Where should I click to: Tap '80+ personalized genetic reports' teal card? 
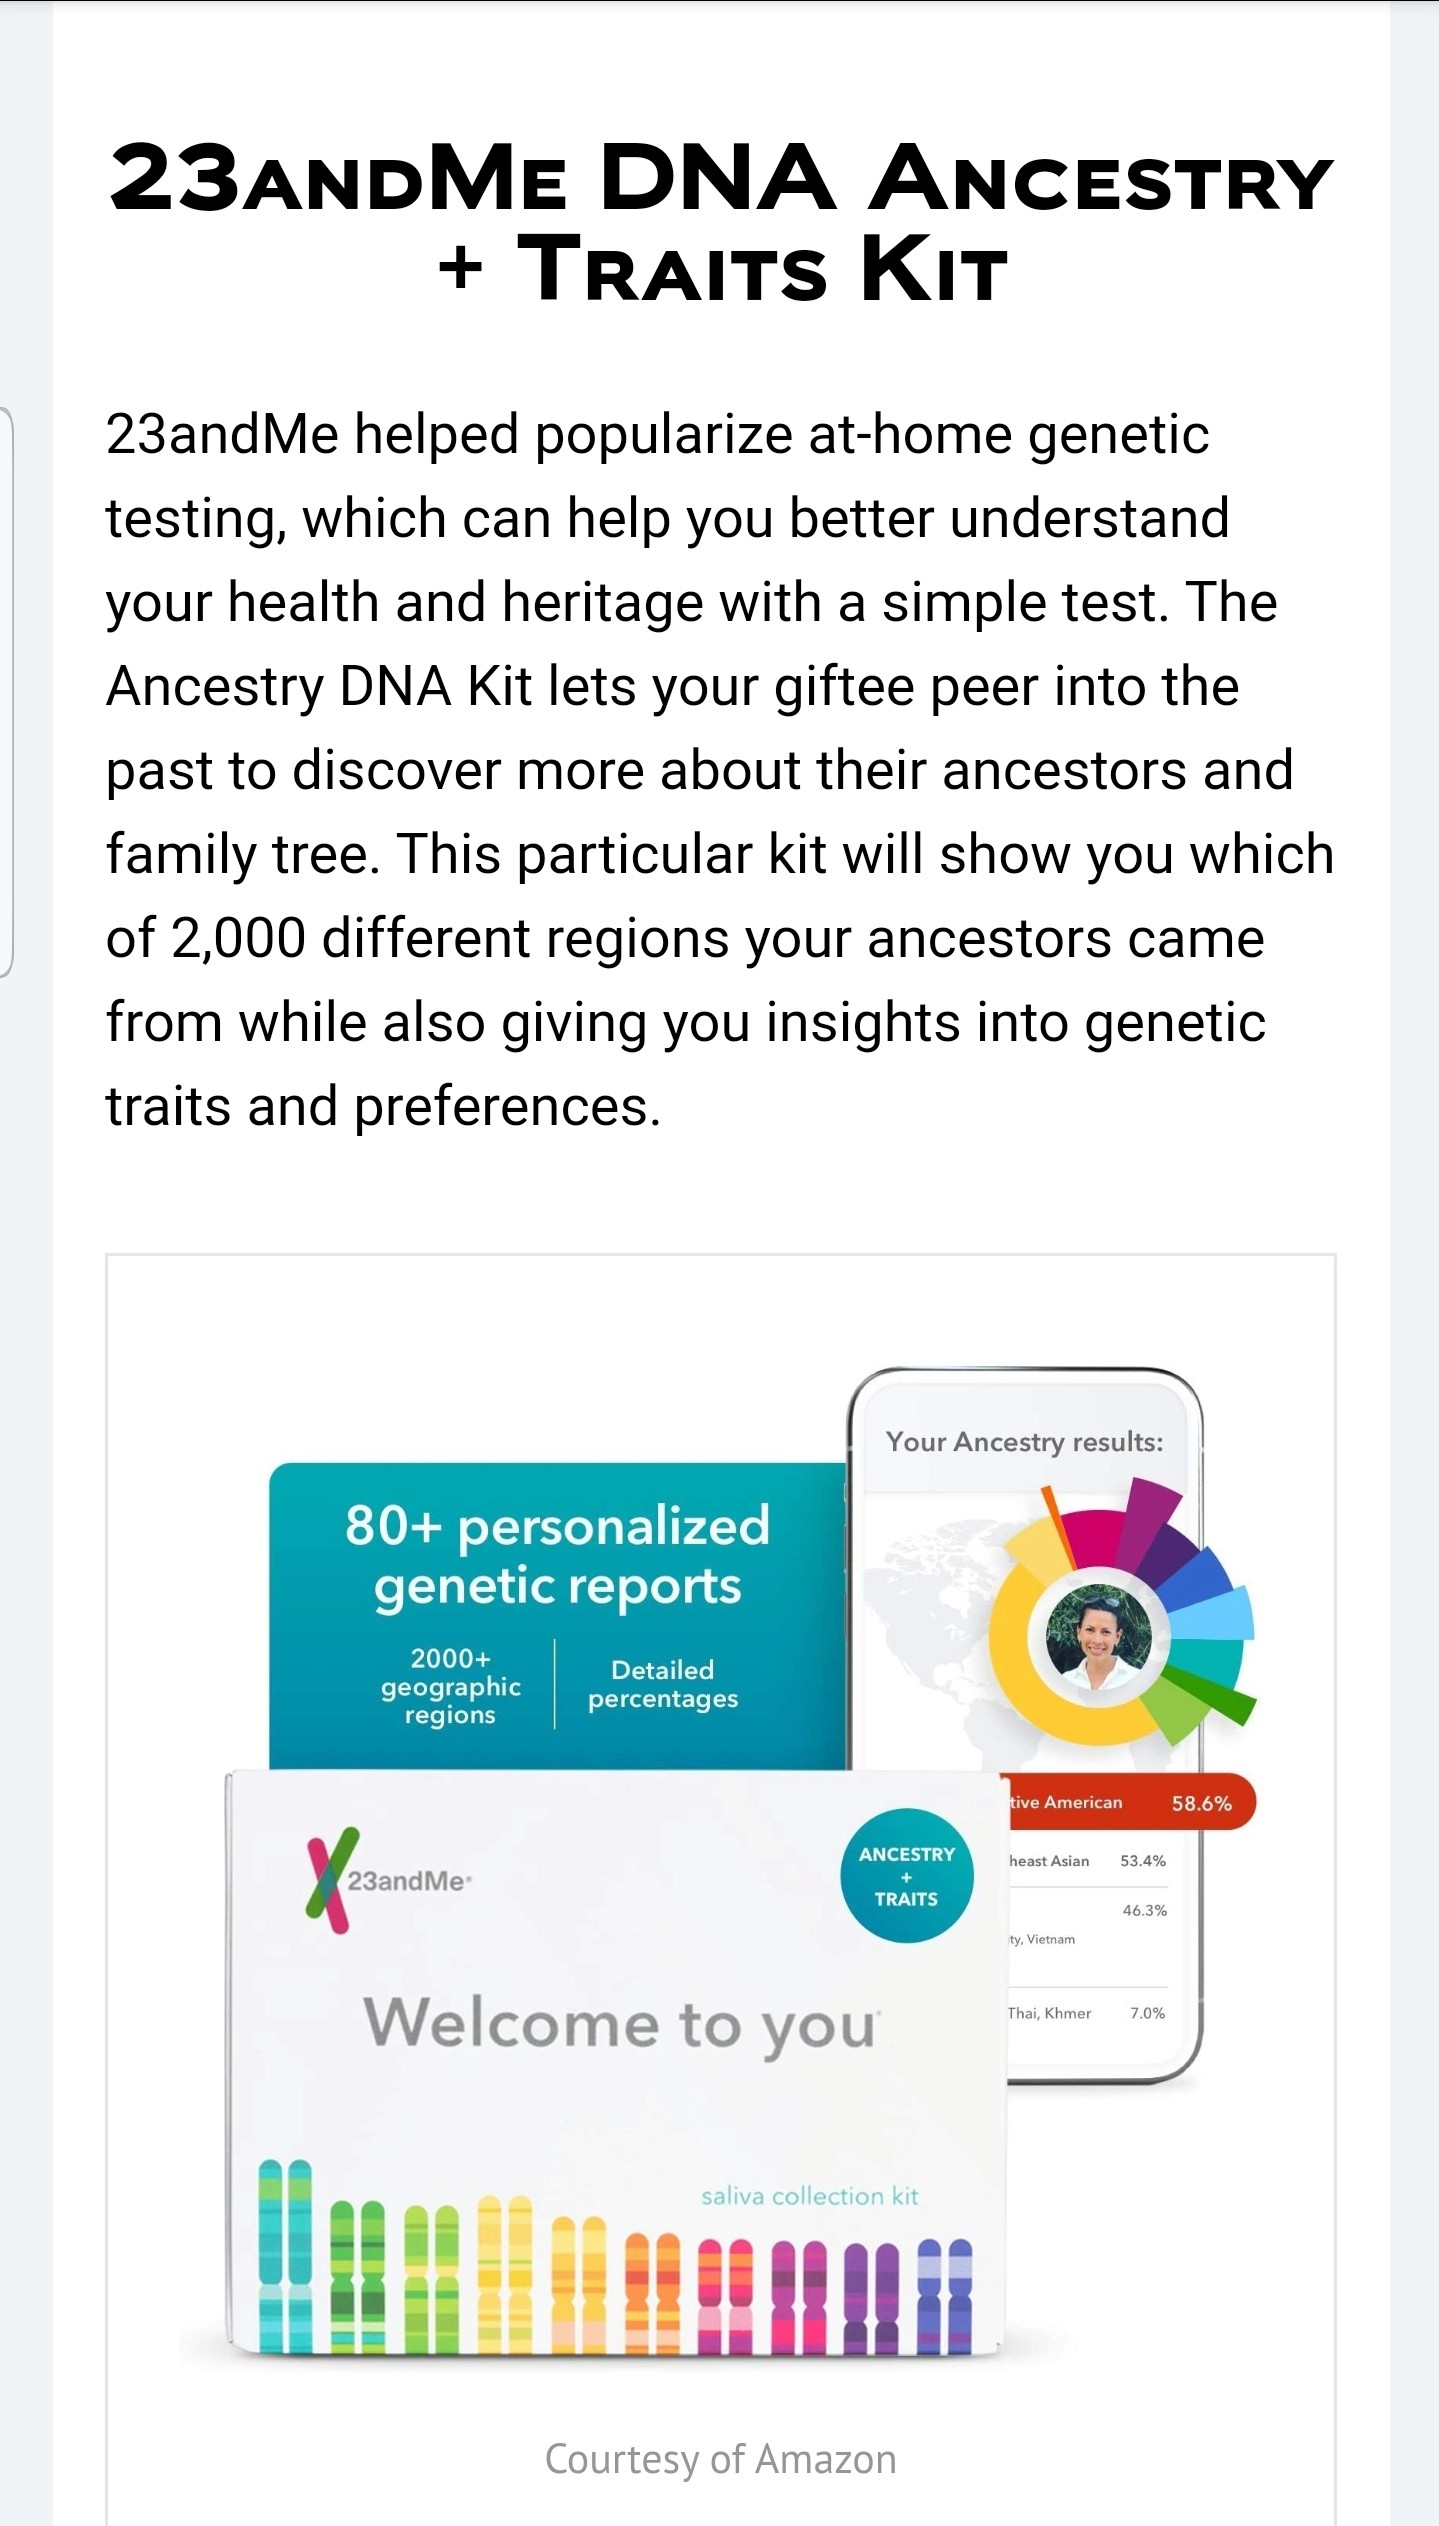[557, 1556]
